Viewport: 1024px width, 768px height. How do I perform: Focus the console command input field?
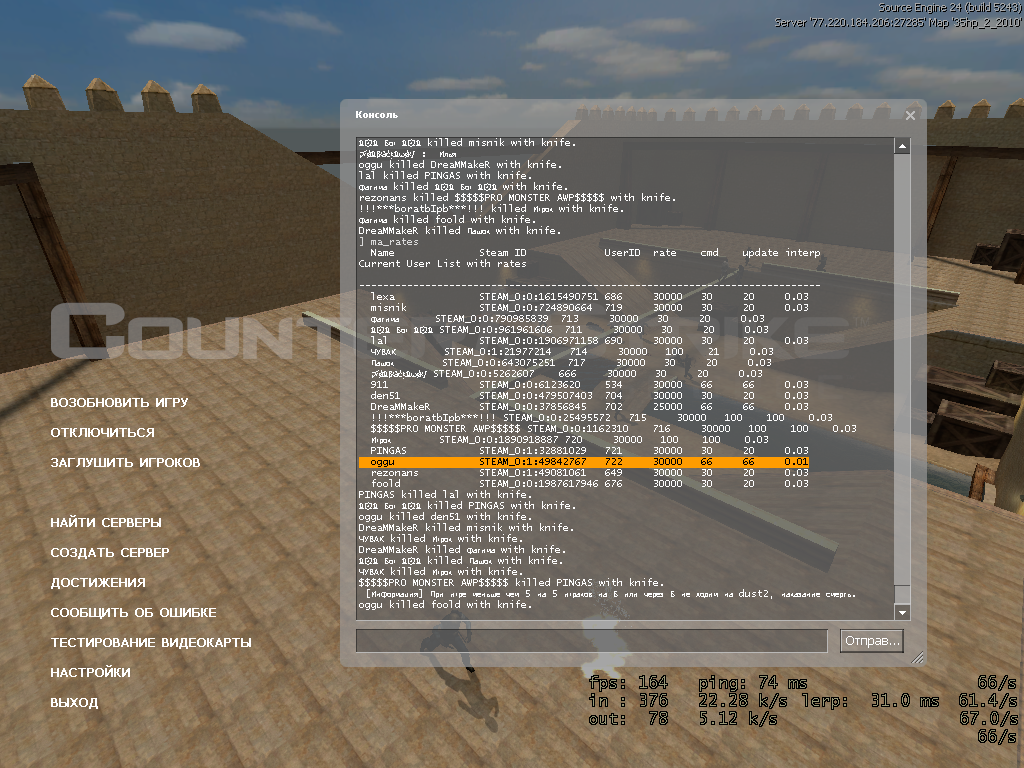[592, 641]
